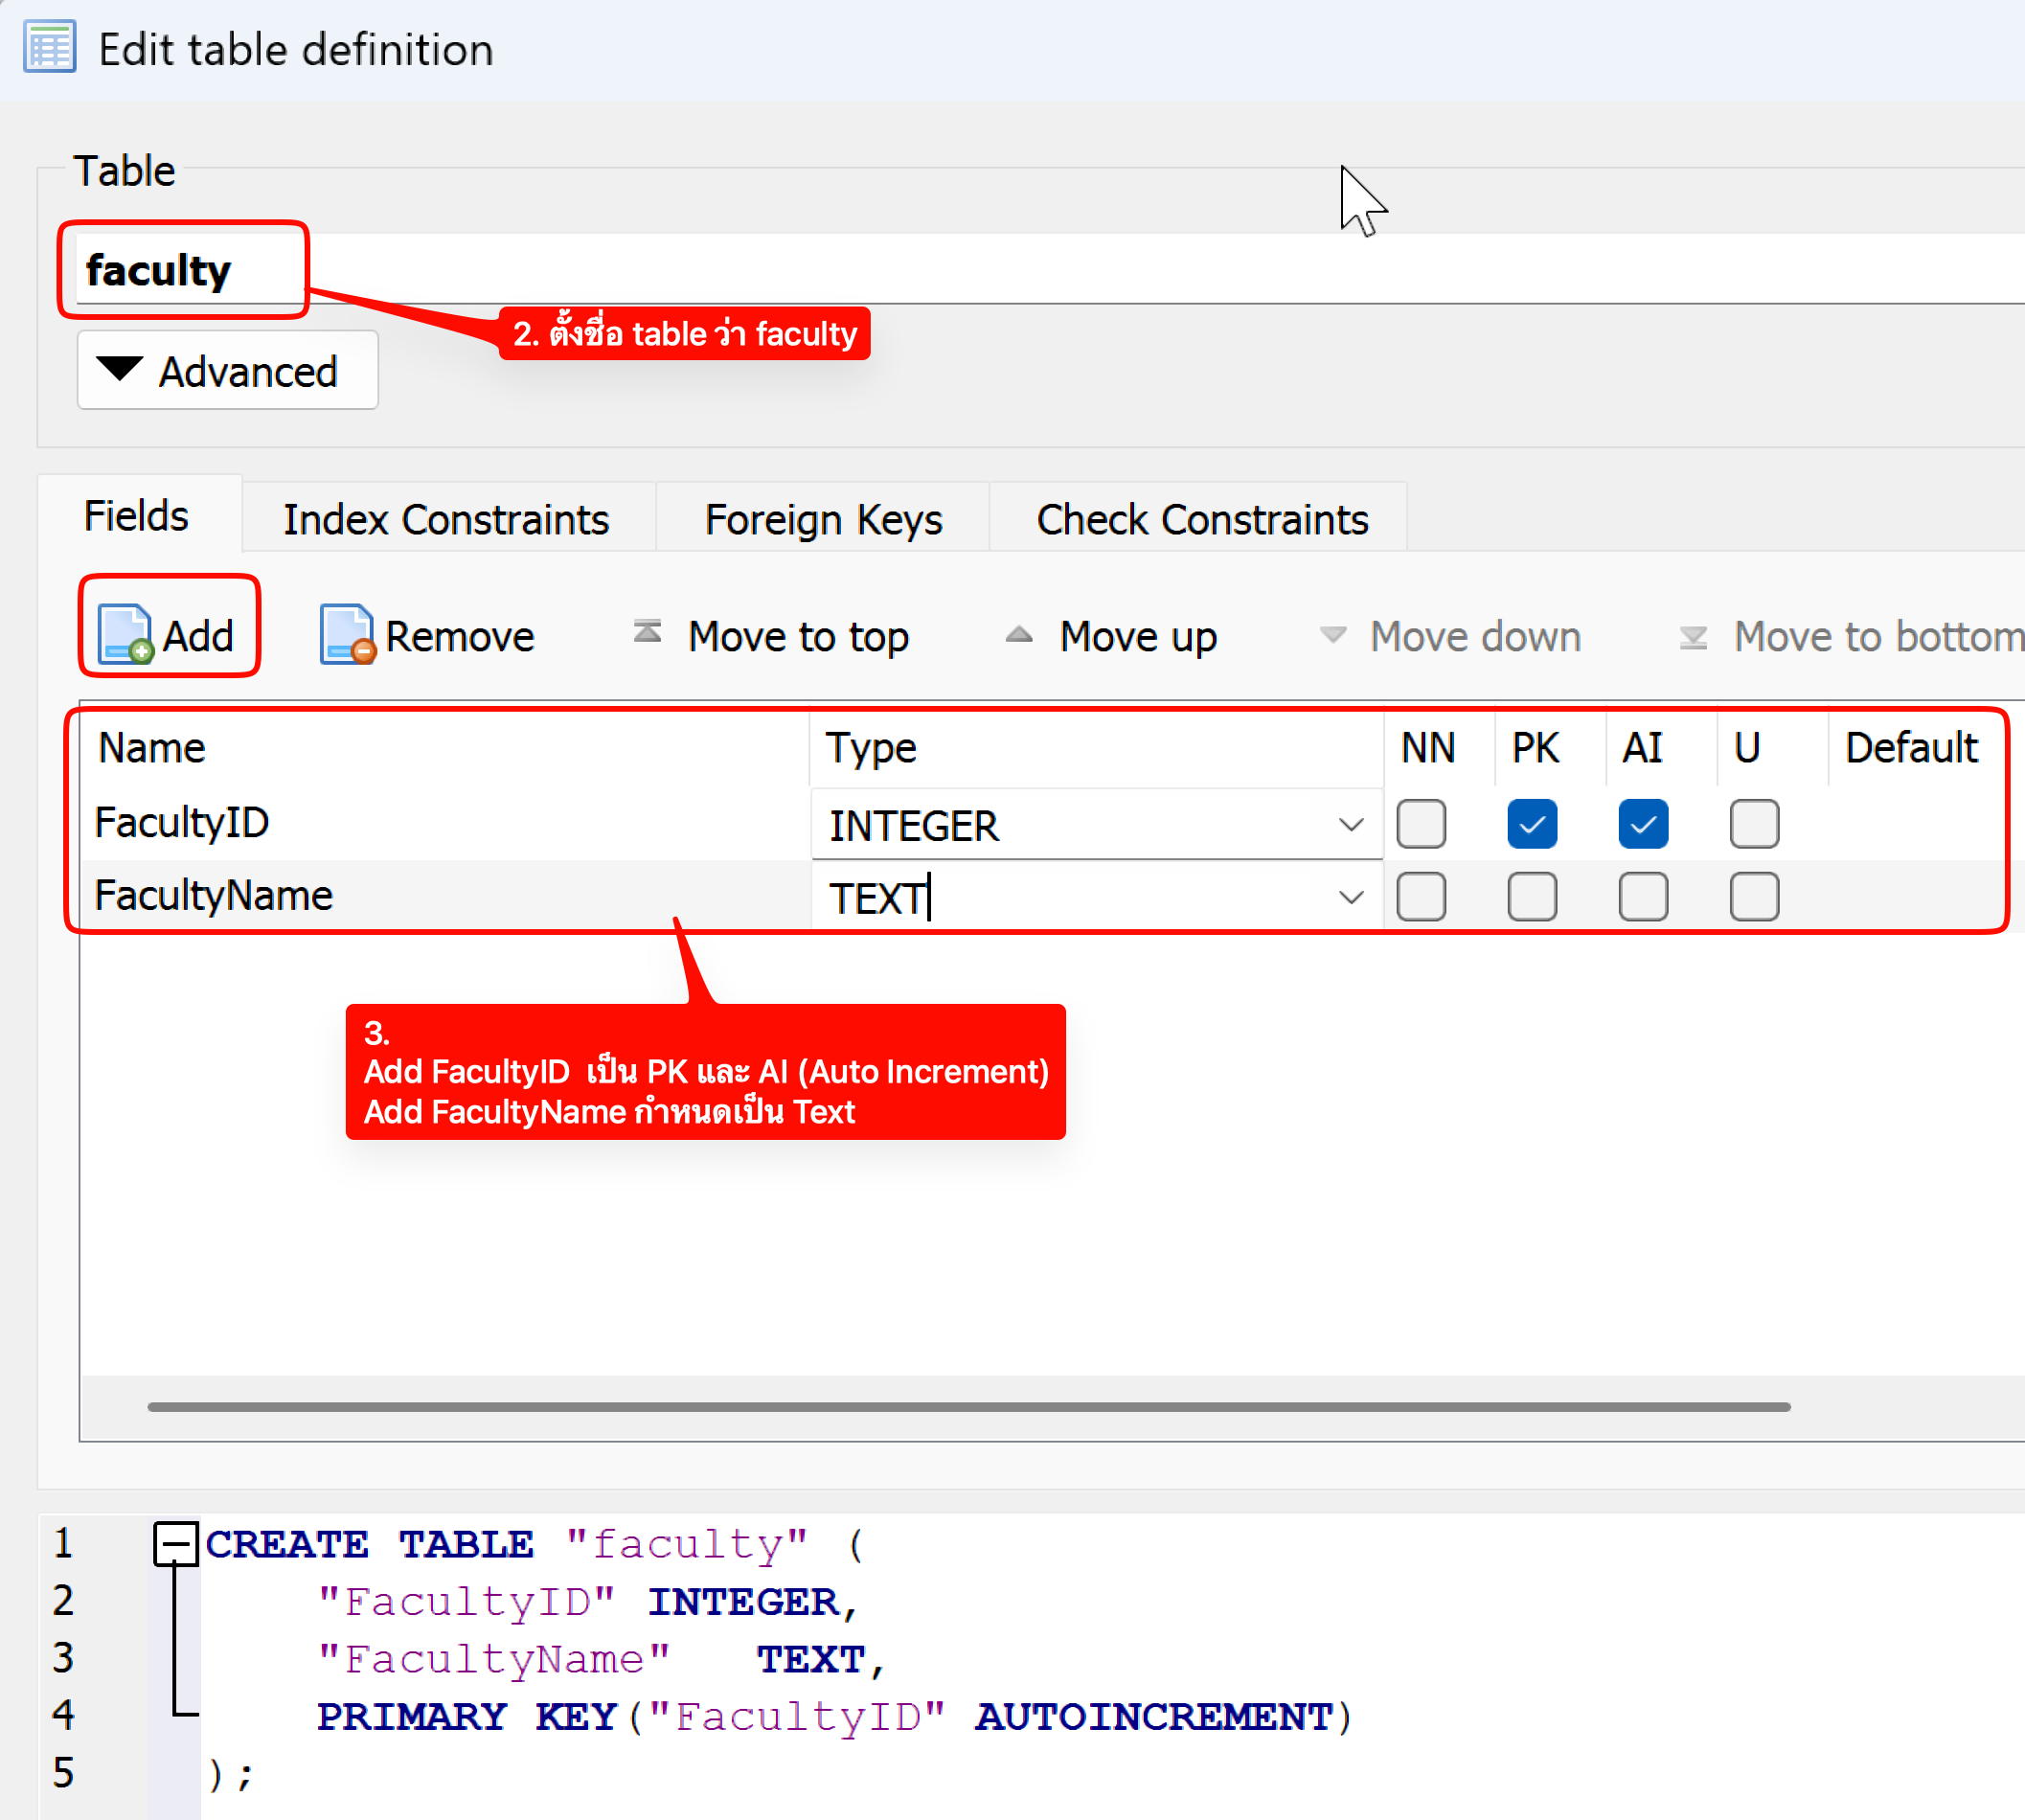Collapse the SQL code fold marker

tap(176, 1543)
